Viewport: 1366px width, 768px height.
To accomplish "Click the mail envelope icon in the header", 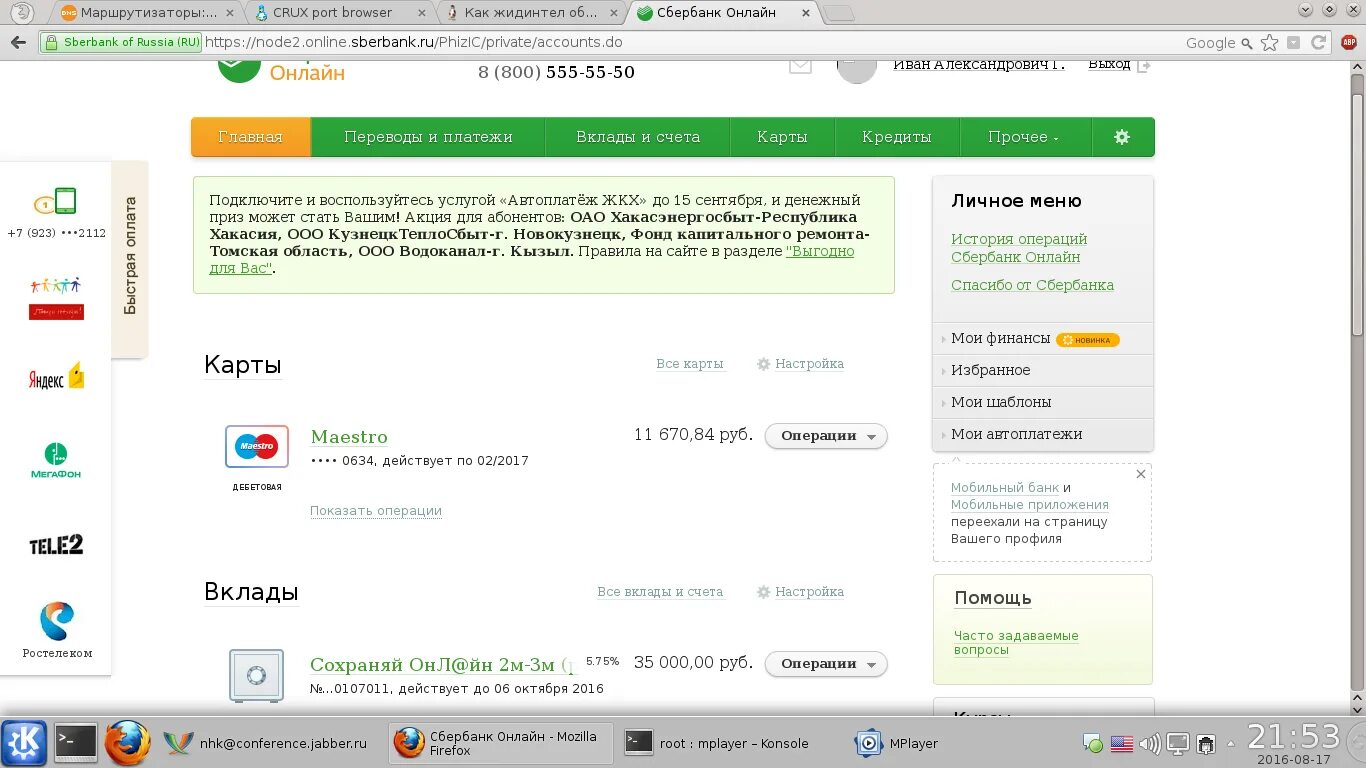I will 800,66.
